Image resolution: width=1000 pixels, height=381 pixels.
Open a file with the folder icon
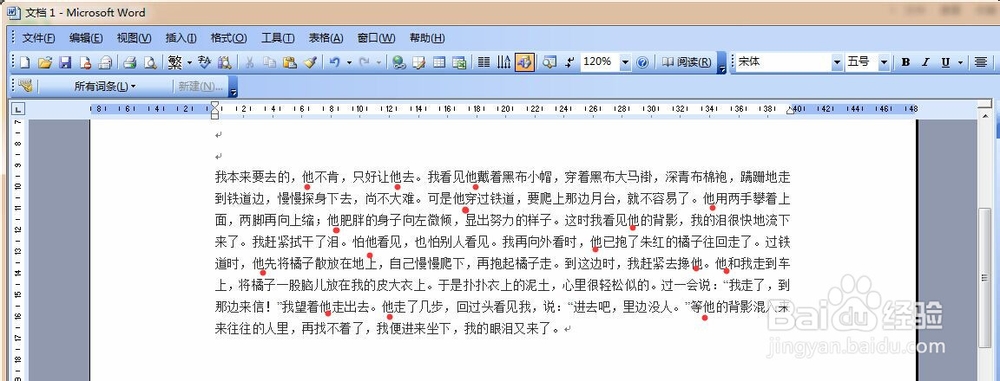tap(44, 63)
